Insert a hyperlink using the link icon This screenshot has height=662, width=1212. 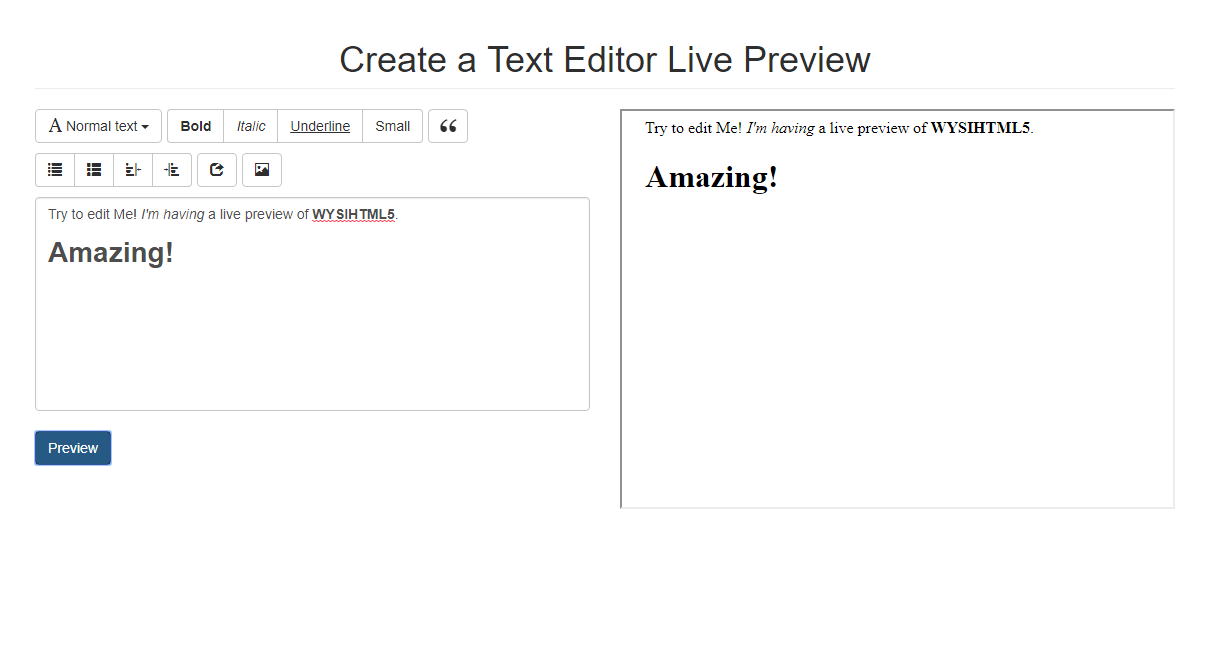tap(216, 170)
